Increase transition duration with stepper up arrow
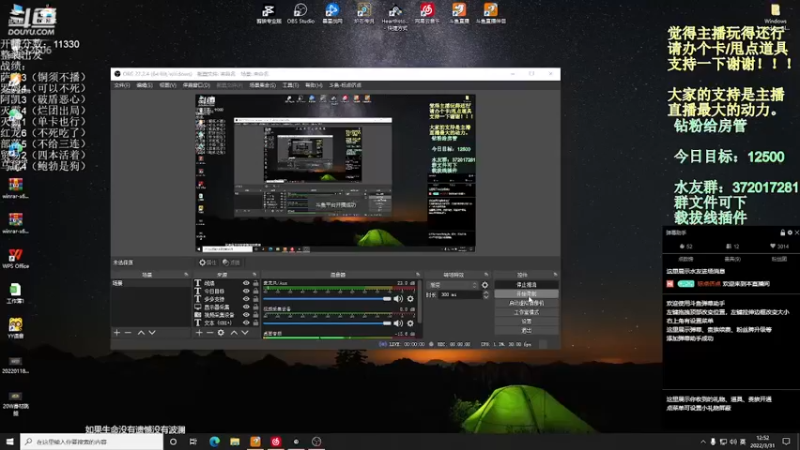800x450 pixels. click(x=486, y=293)
